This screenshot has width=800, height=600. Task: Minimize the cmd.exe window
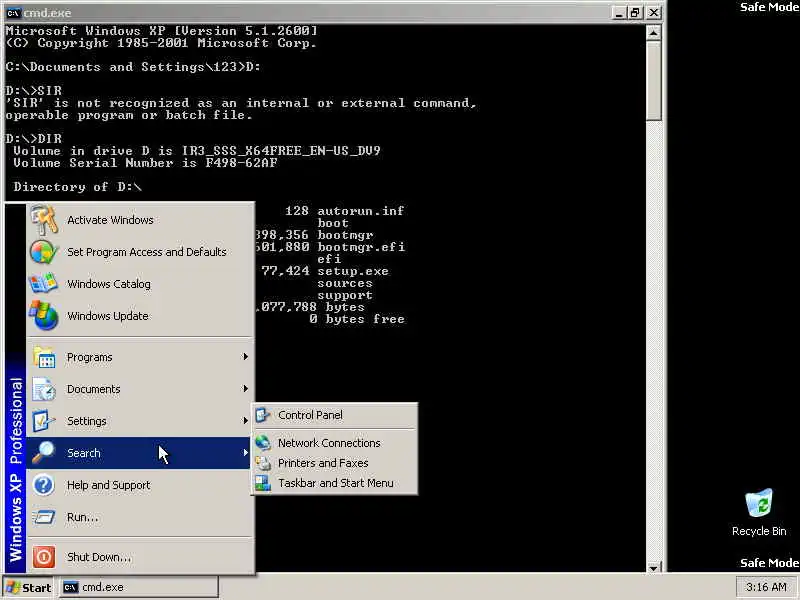619,13
